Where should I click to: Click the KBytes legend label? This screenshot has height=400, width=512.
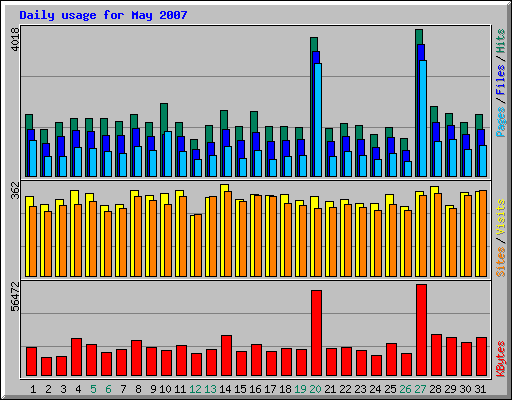501,359
